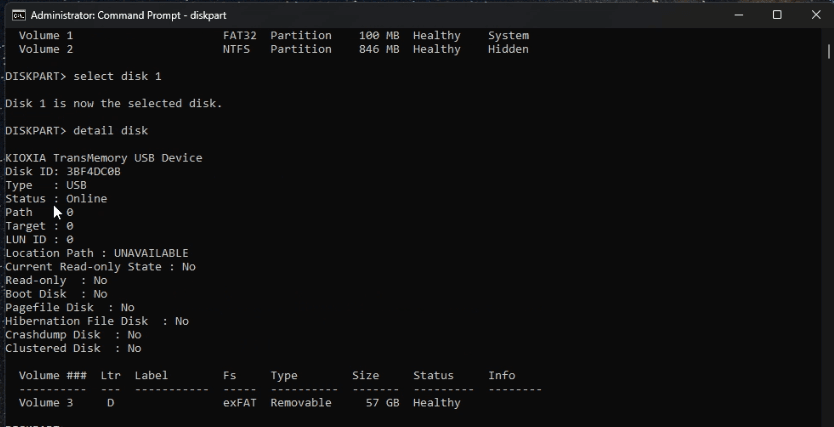Screen dimensions: 834x427
Task: Click the 'Type : USB' line
Action: 46,185
